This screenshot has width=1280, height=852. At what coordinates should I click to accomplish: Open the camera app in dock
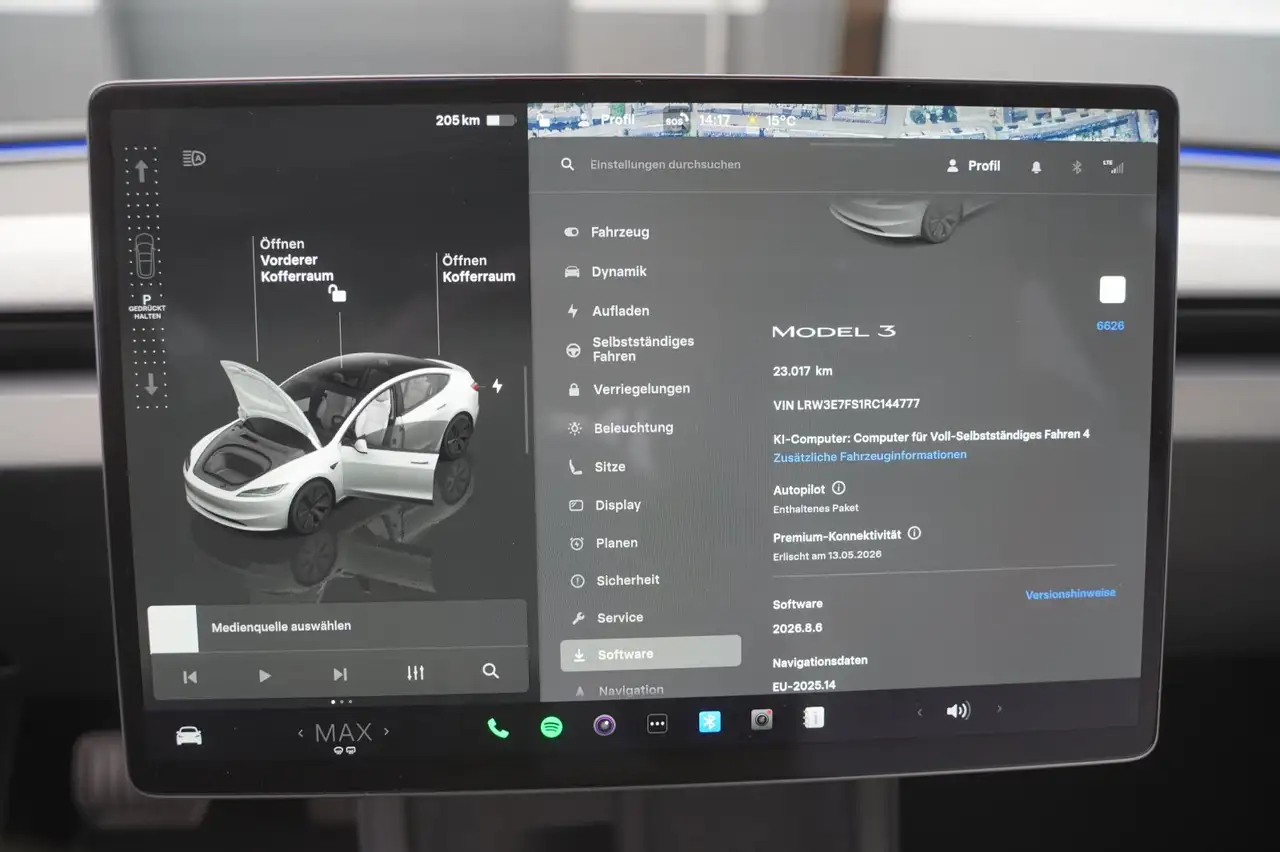click(x=604, y=725)
